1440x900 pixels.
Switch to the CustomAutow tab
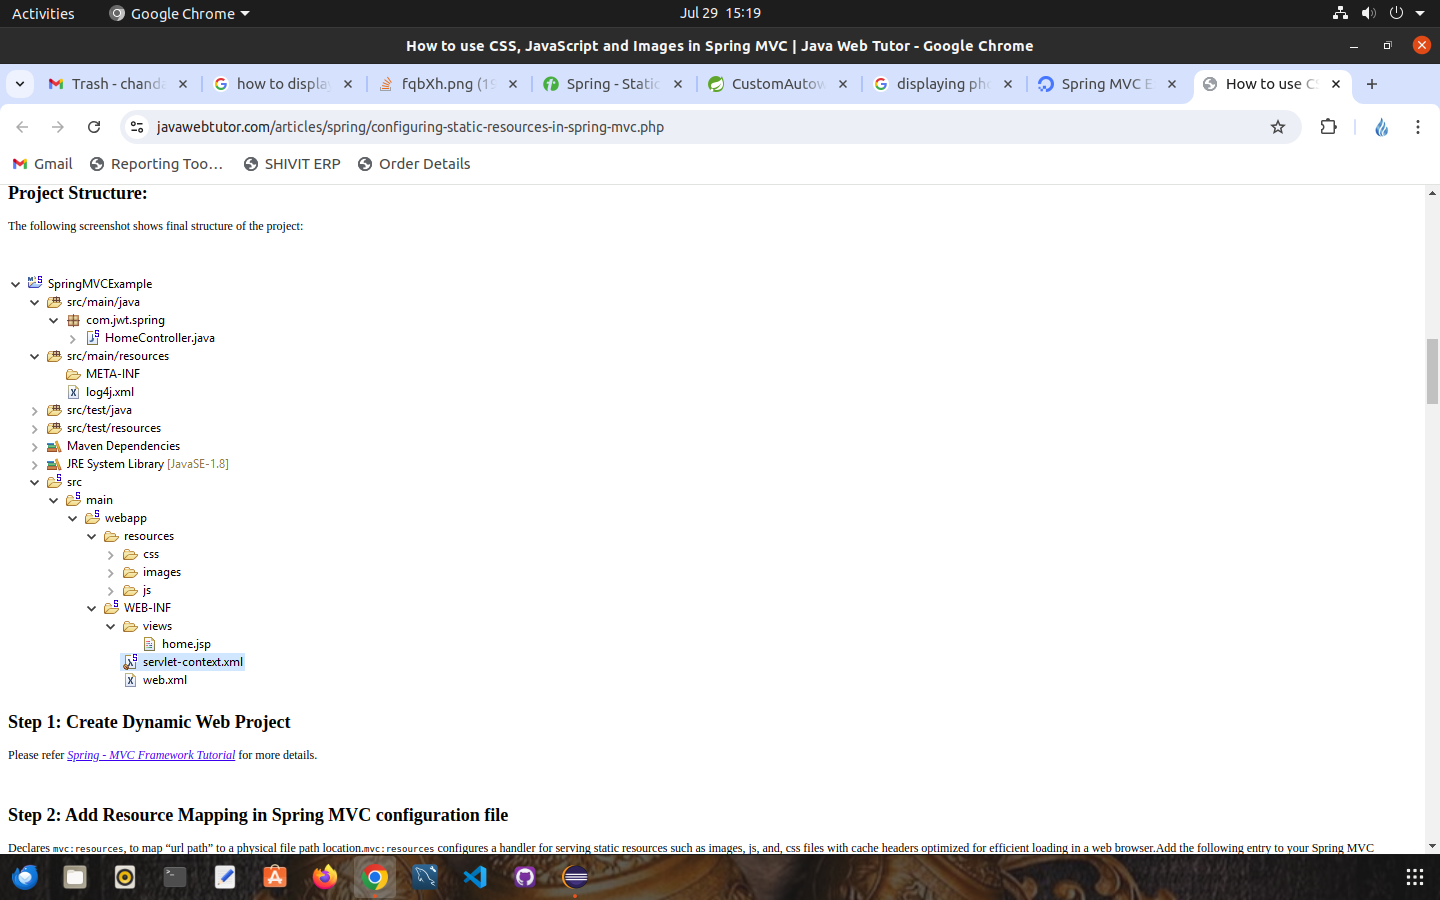pos(777,84)
